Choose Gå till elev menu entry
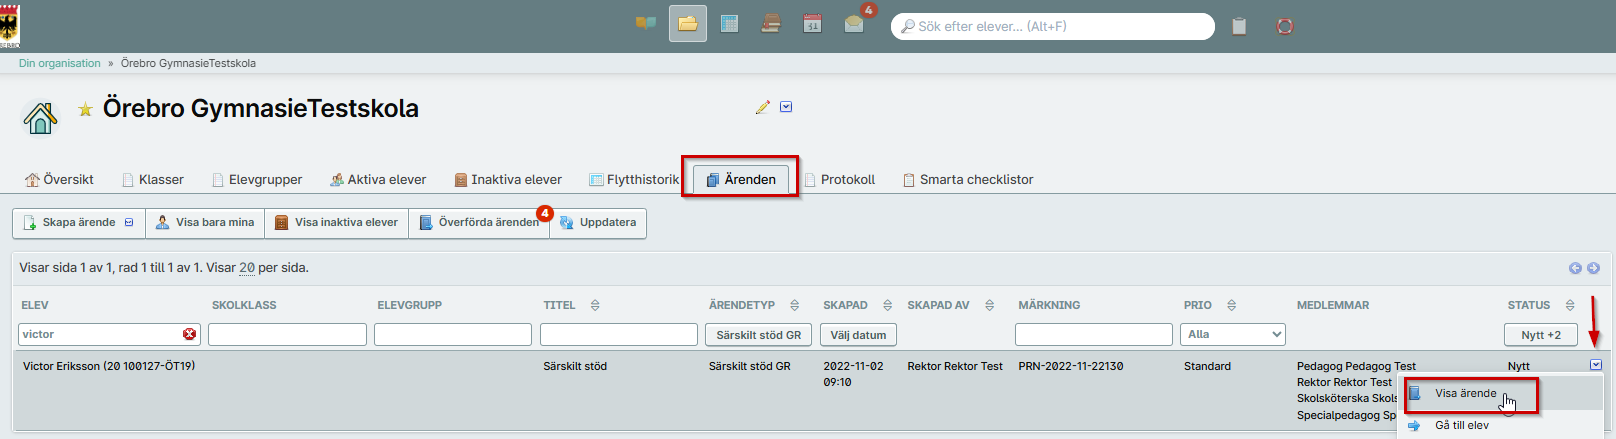Image resolution: width=1616 pixels, height=439 pixels. click(x=1462, y=425)
